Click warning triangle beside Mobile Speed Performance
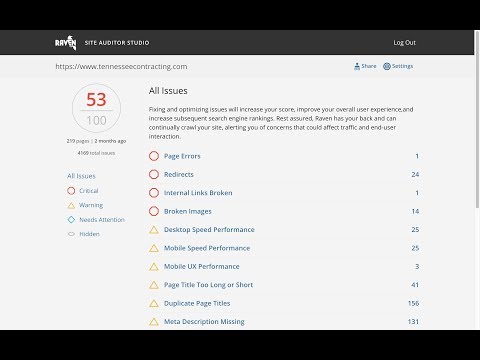 coord(154,248)
